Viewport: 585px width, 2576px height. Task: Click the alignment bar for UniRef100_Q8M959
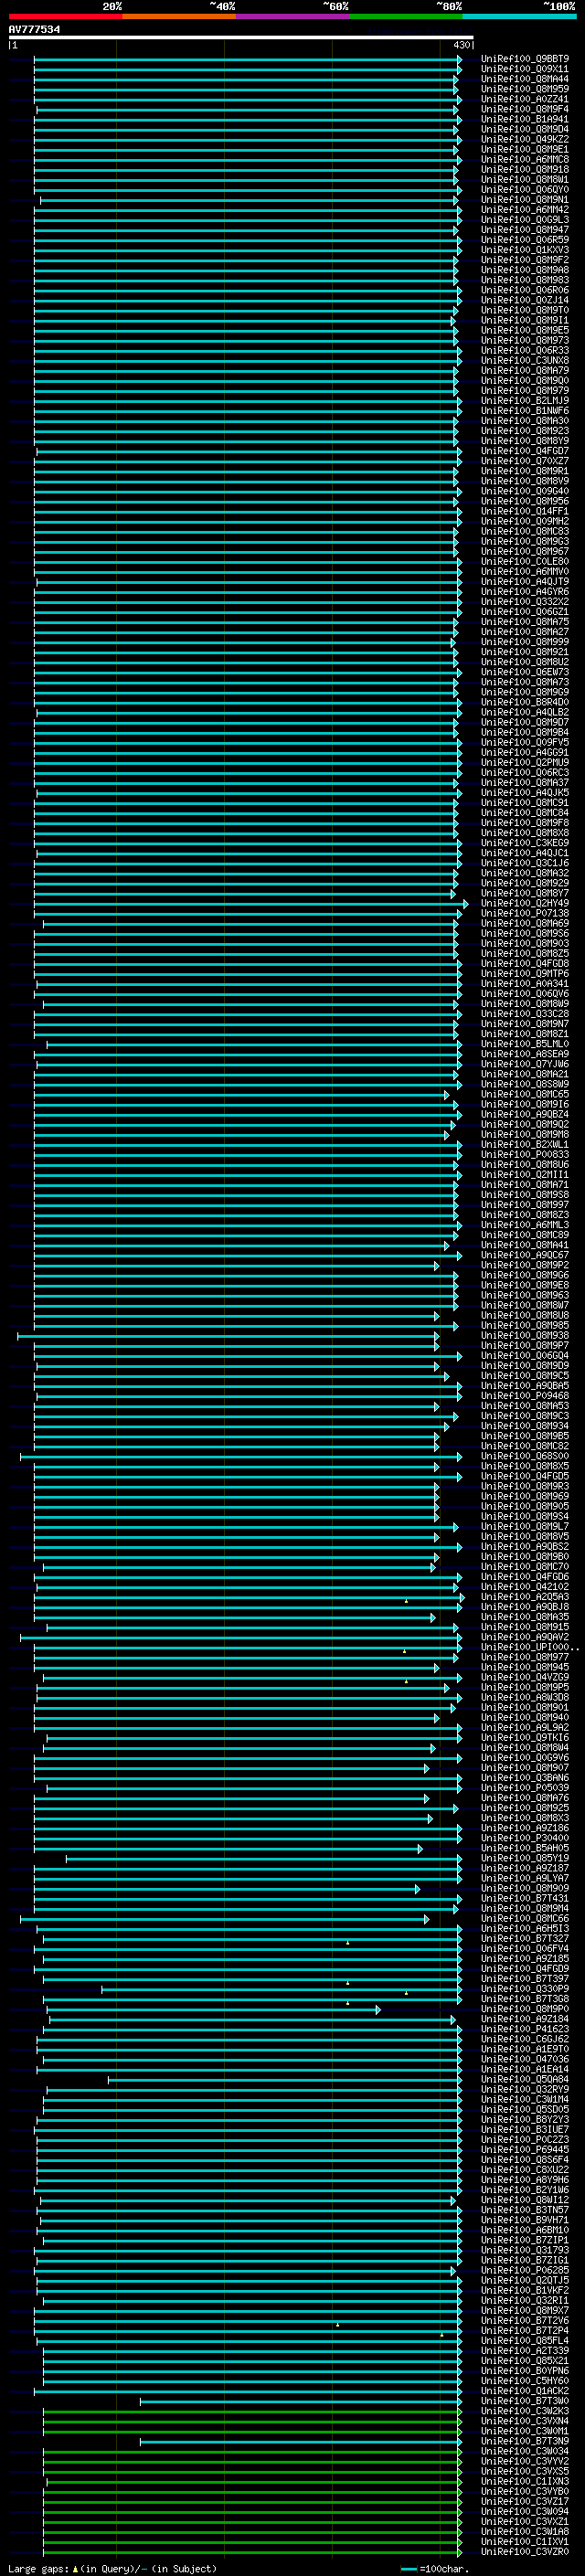247,89
